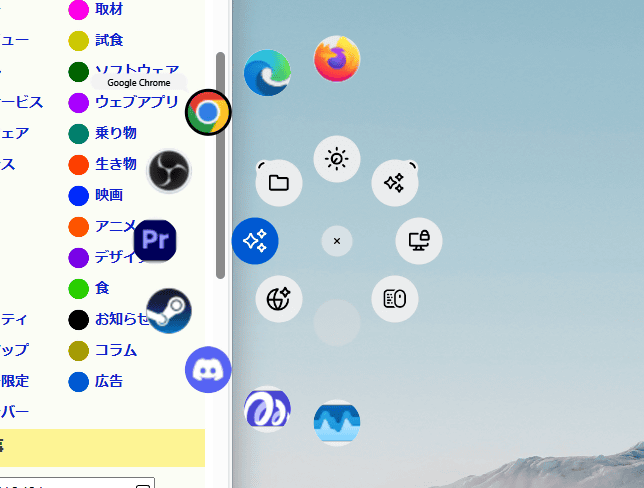Select the 映画 category link
644x488 pixels.
[108, 194]
